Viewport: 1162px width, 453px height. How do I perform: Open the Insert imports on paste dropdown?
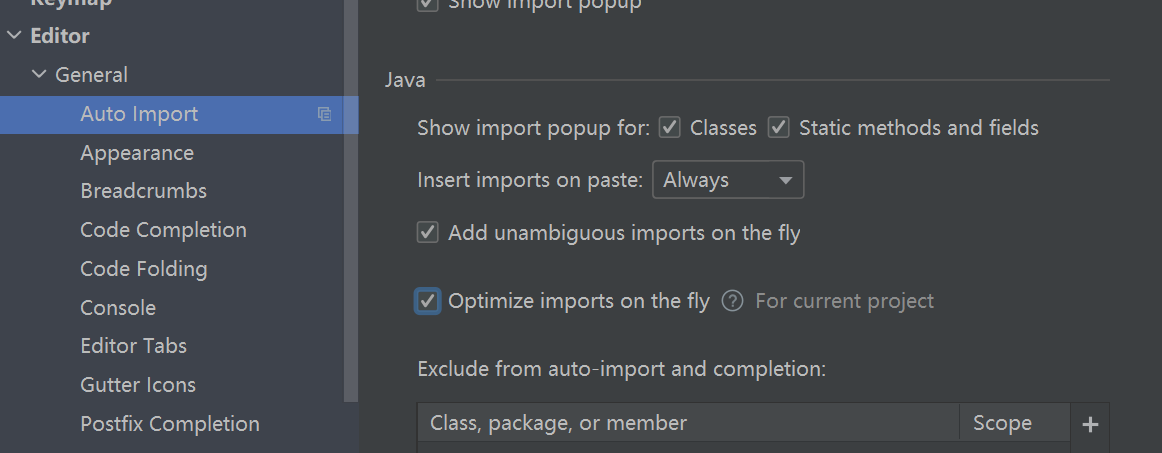click(x=728, y=181)
